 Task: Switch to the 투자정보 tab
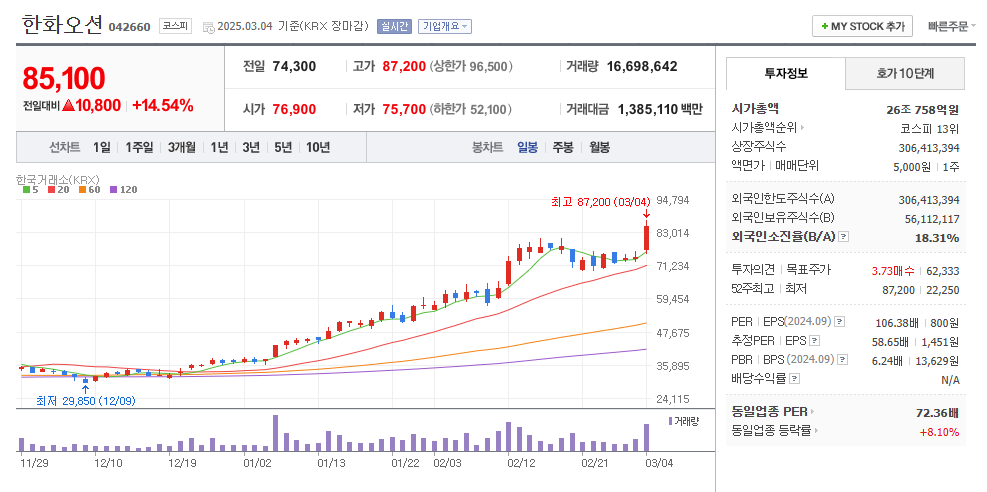(786, 73)
